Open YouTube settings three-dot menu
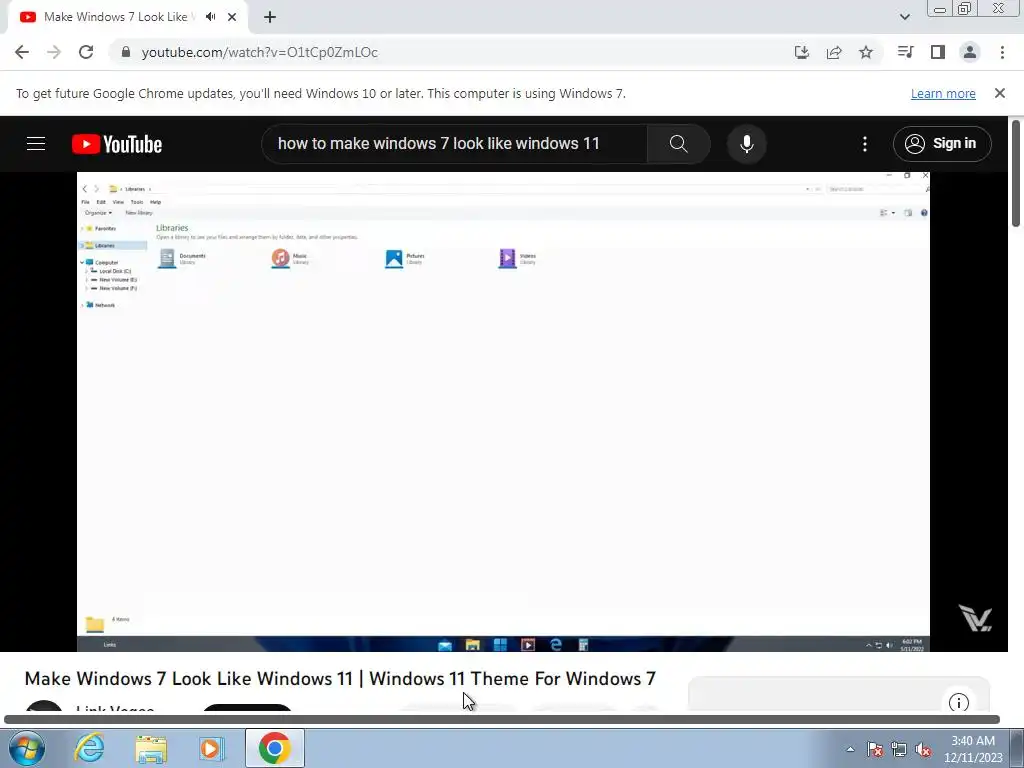The width and height of the screenshot is (1024, 768). (x=865, y=144)
